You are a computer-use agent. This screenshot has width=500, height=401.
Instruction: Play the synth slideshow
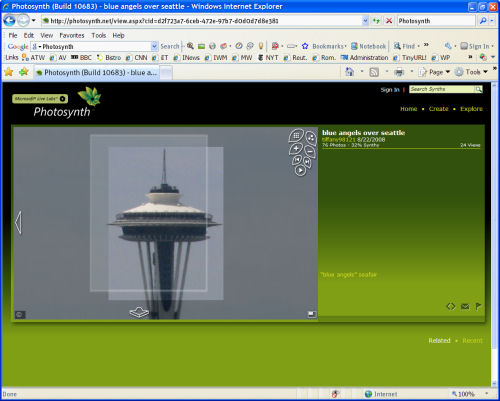(300, 171)
